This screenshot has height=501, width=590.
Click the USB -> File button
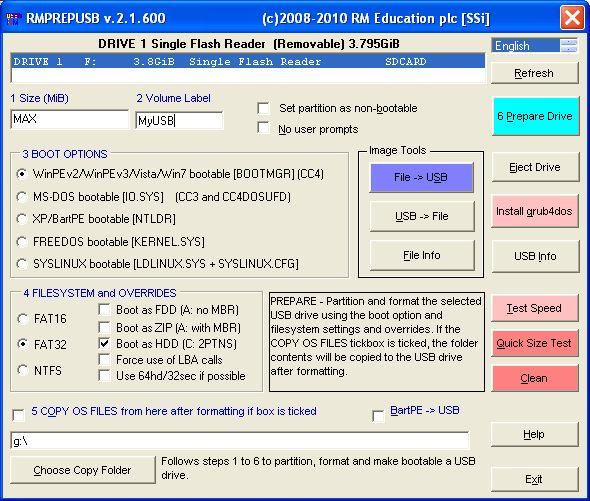[x=422, y=216]
